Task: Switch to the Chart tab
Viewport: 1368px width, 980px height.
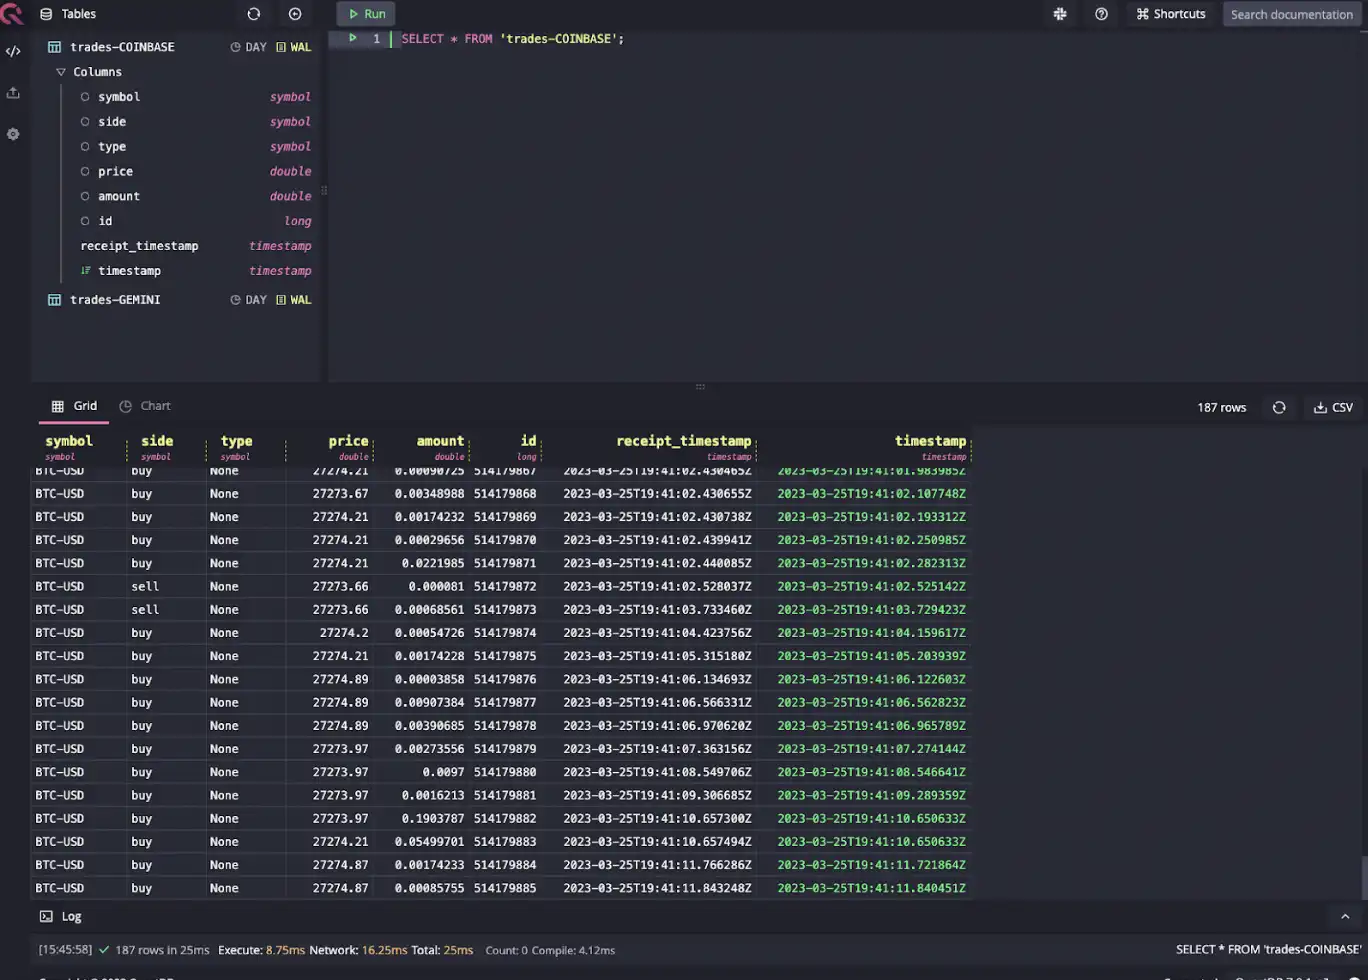Action: [x=145, y=406]
